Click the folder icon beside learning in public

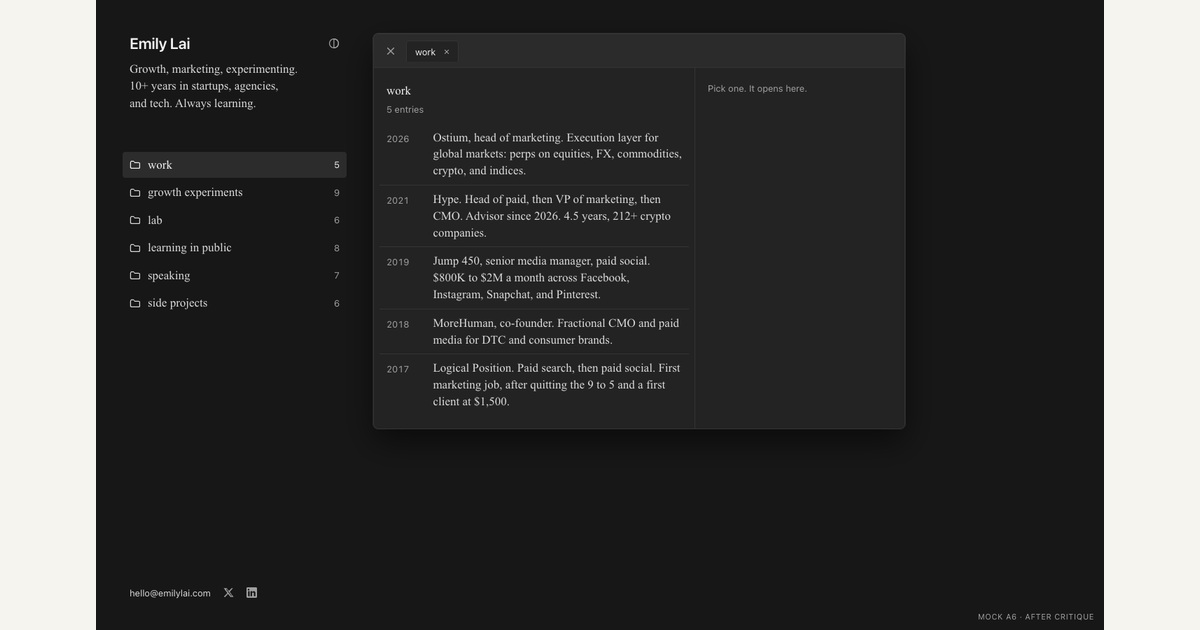135,248
